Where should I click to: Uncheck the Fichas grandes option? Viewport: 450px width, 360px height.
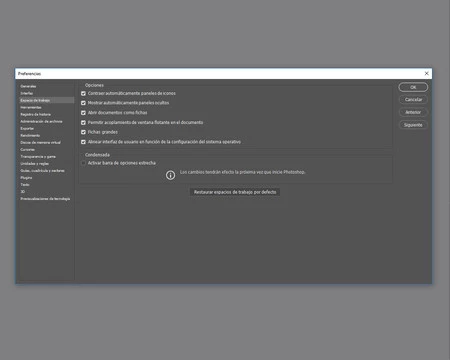tap(83, 132)
